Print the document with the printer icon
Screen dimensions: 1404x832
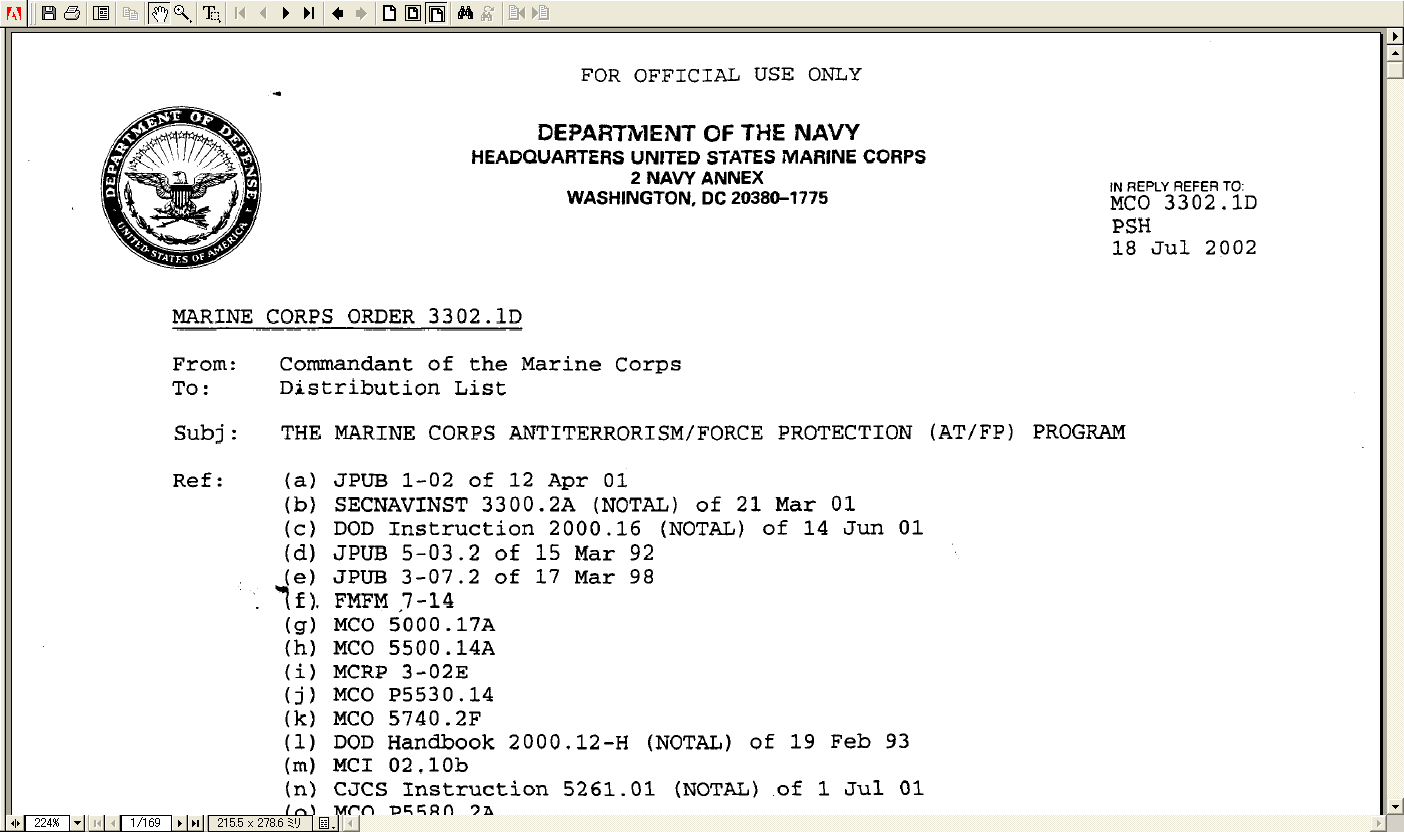[x=72, y=13]
